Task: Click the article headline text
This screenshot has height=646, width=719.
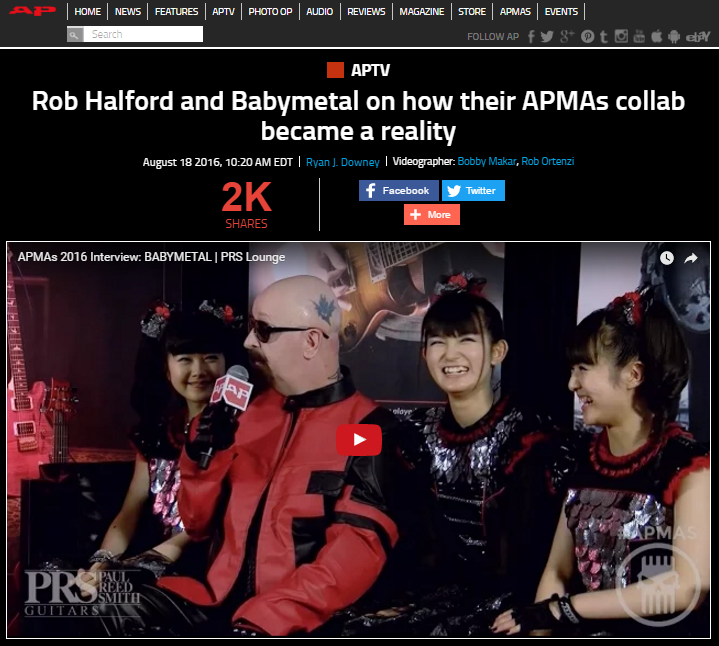Action: click(359, 116)
